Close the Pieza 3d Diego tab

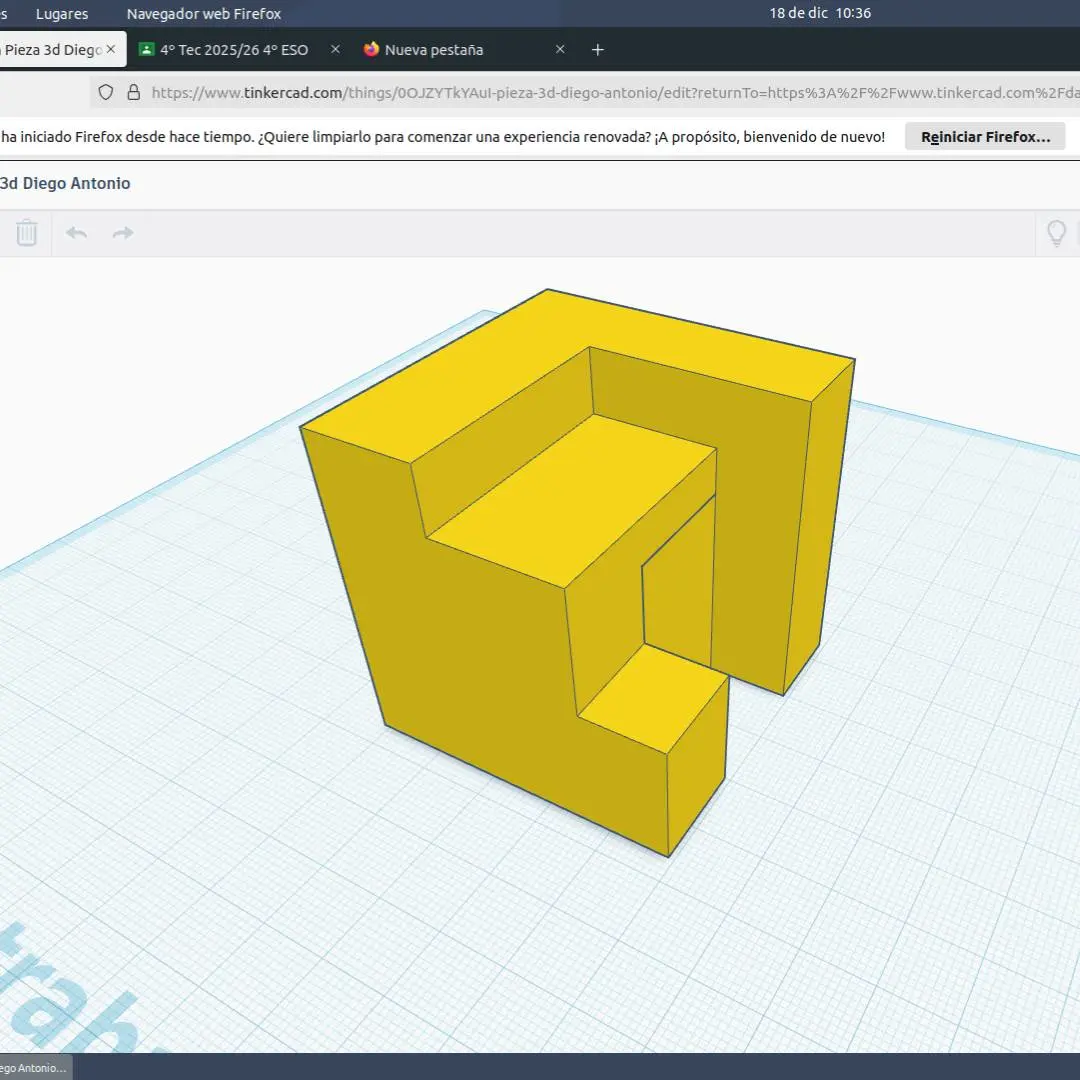coord(111,50)
